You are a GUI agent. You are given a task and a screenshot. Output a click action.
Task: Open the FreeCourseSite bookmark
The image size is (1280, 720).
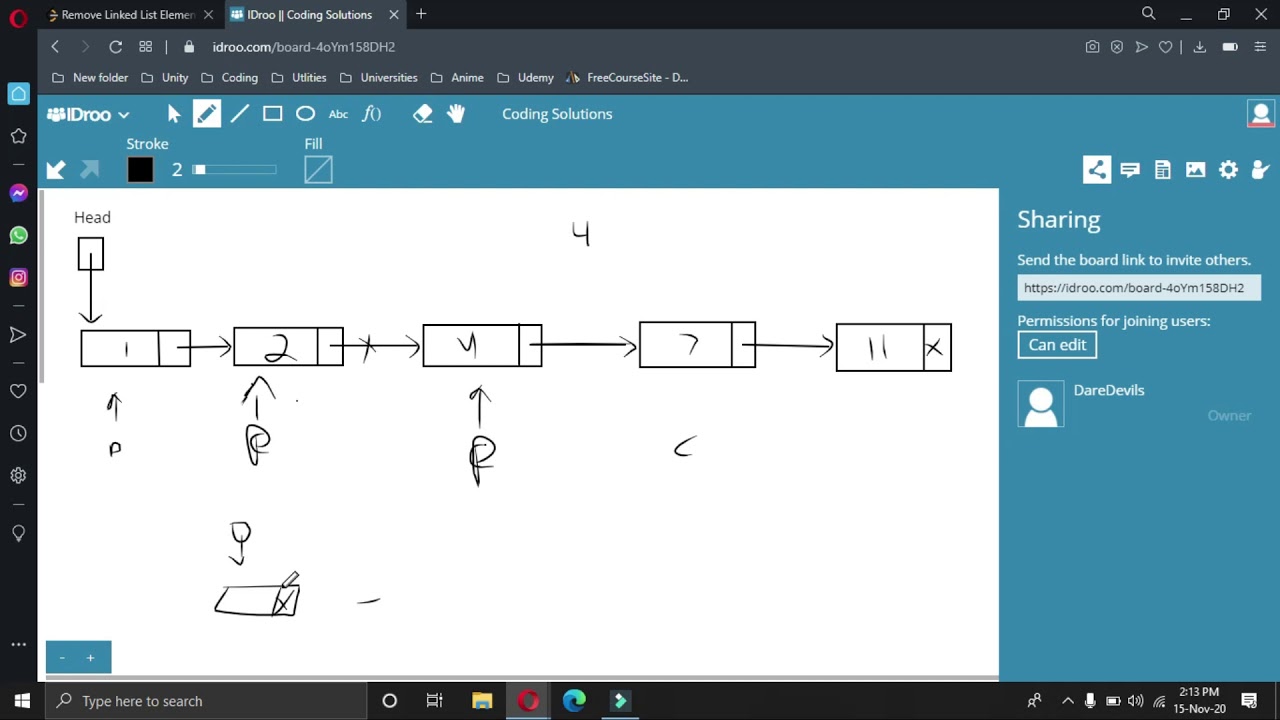pyautogui.click(x=627, y=77)
